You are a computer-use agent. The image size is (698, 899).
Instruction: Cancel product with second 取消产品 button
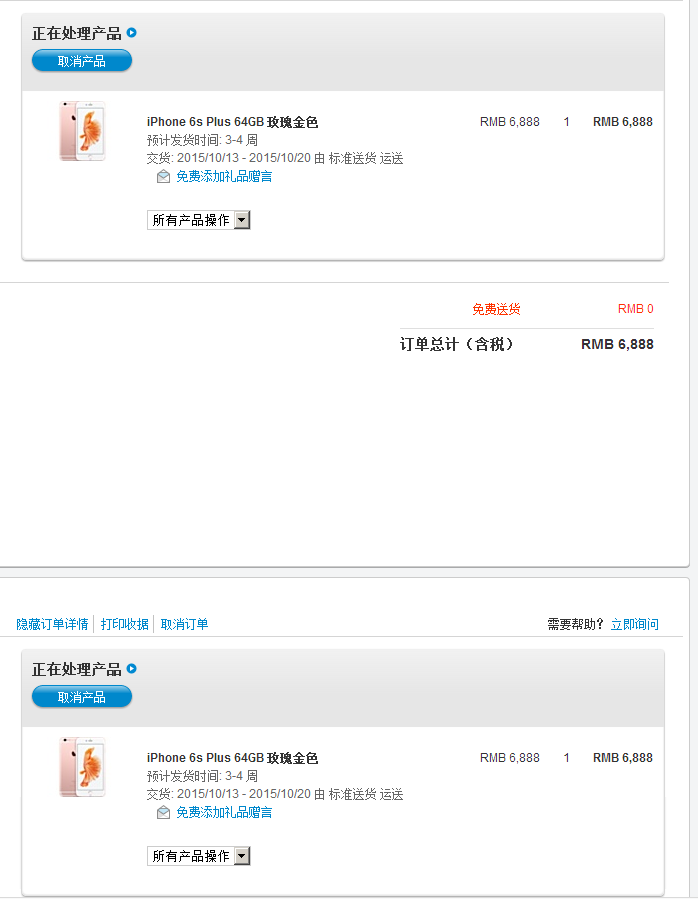[x=82, y=697]
